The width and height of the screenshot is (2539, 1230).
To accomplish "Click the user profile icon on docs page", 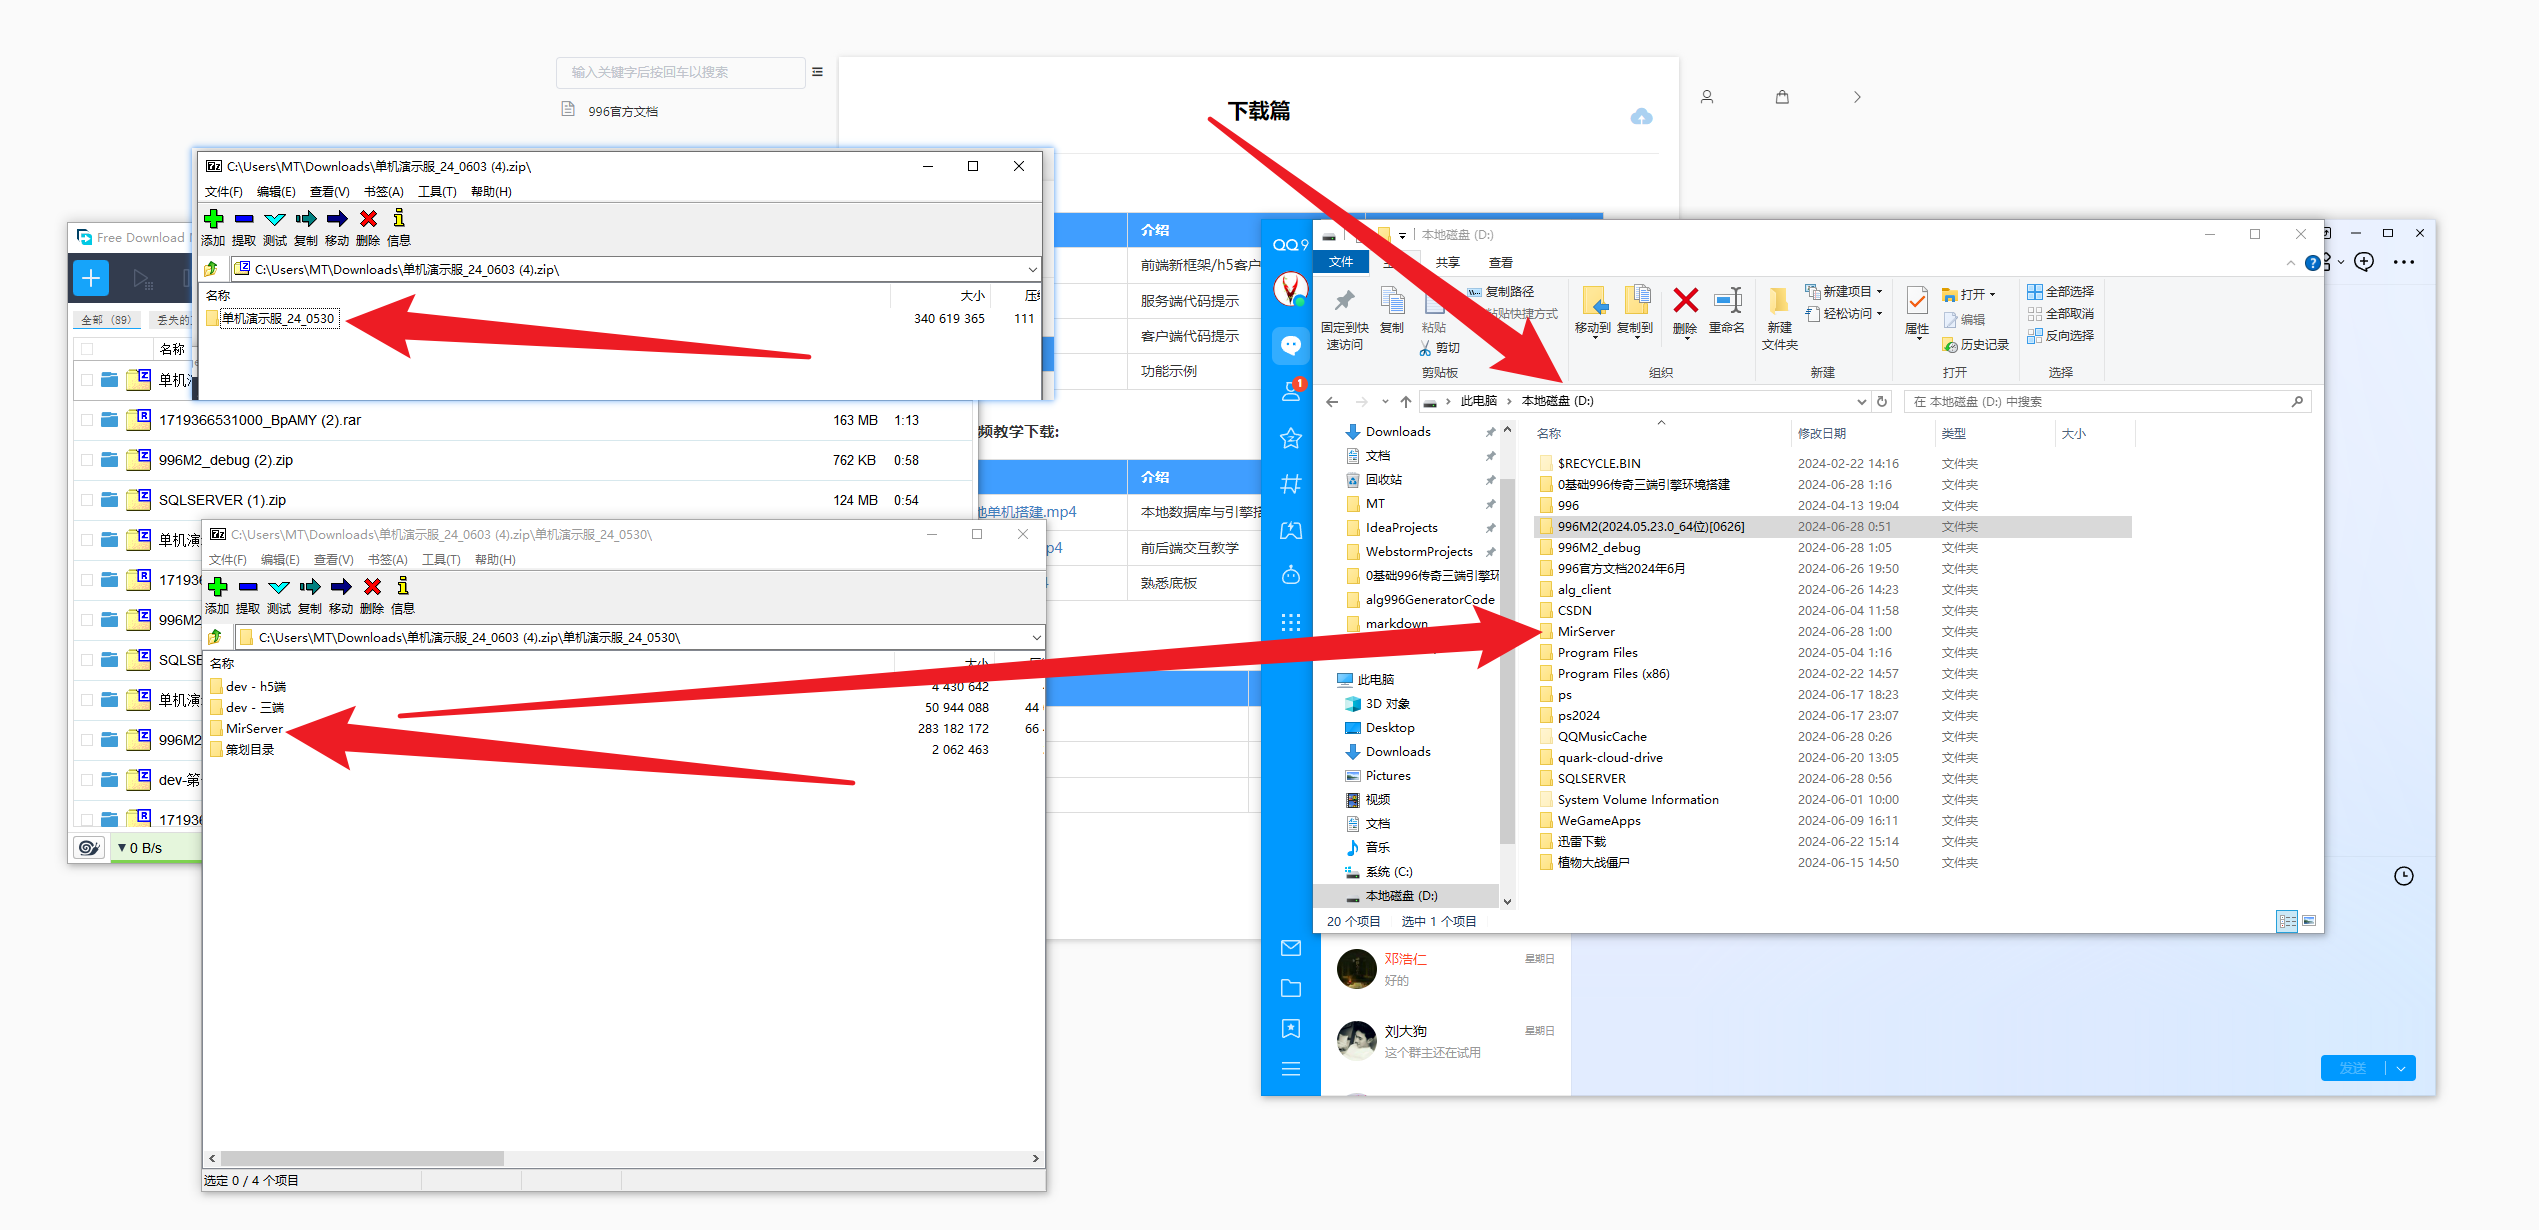I will [1707, 97].
